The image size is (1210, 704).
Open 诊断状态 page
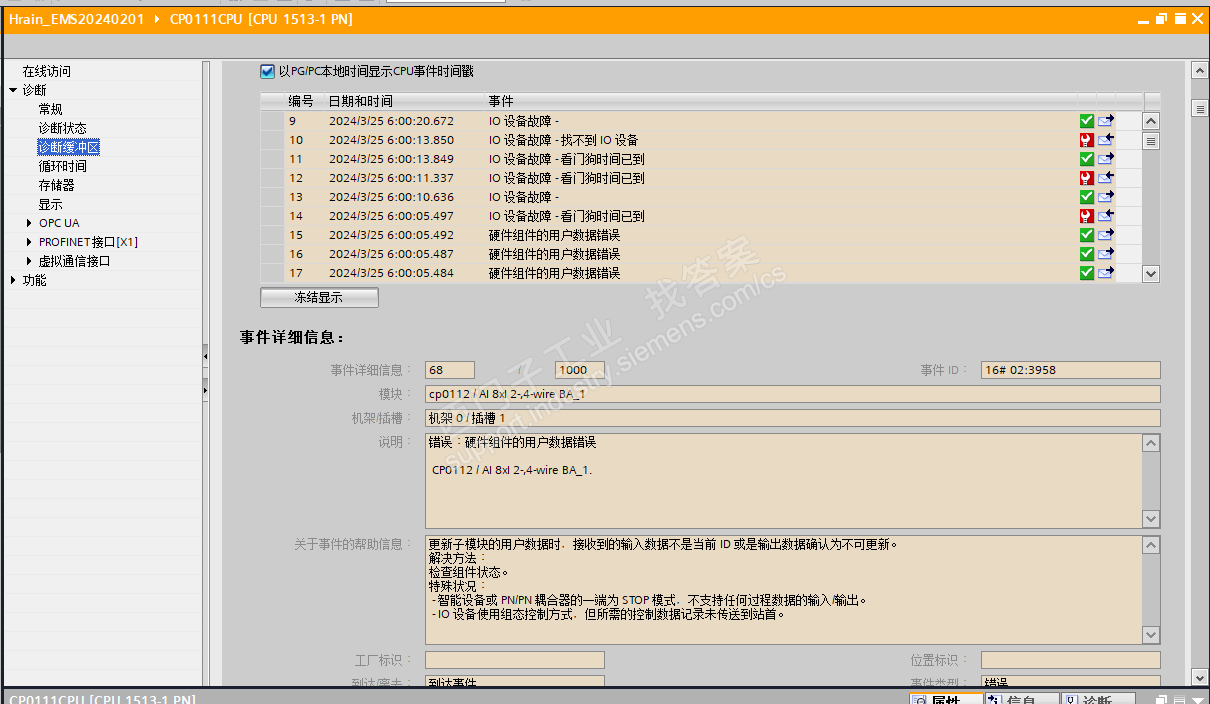pos(63,128)
